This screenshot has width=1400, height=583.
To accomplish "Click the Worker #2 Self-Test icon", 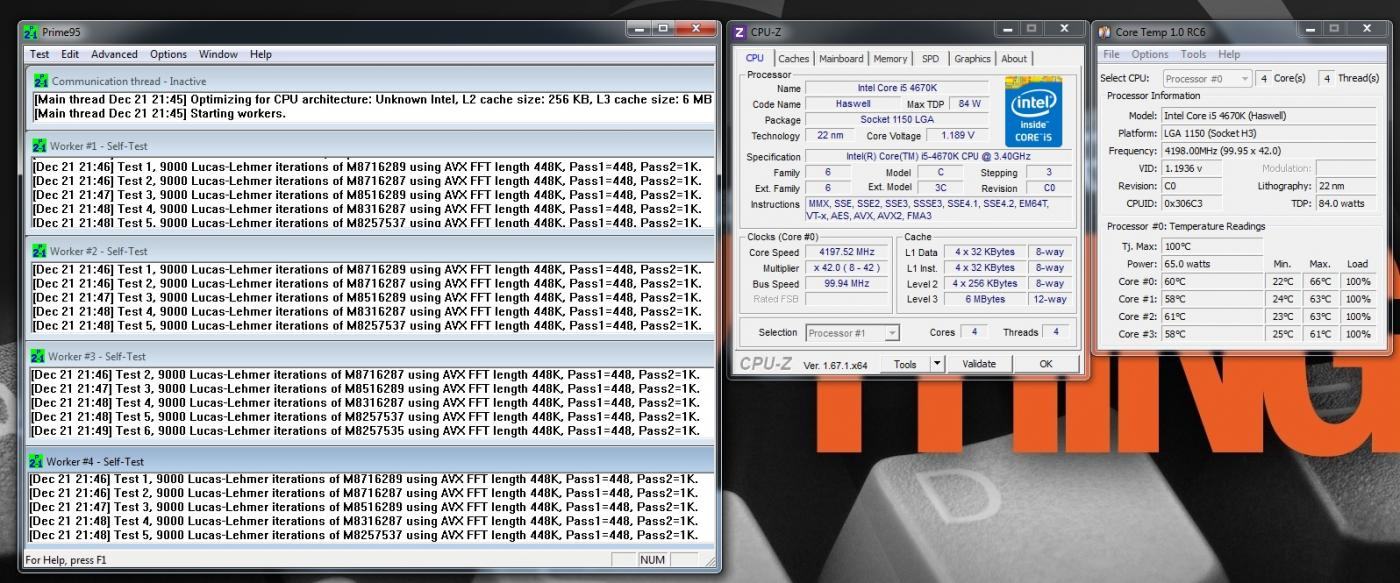I will 39,251.
